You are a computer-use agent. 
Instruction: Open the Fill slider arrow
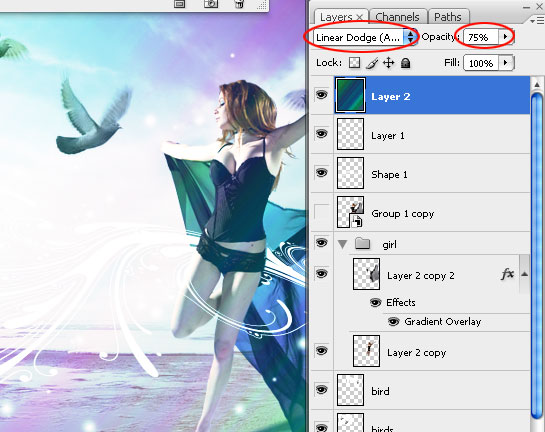506,63
